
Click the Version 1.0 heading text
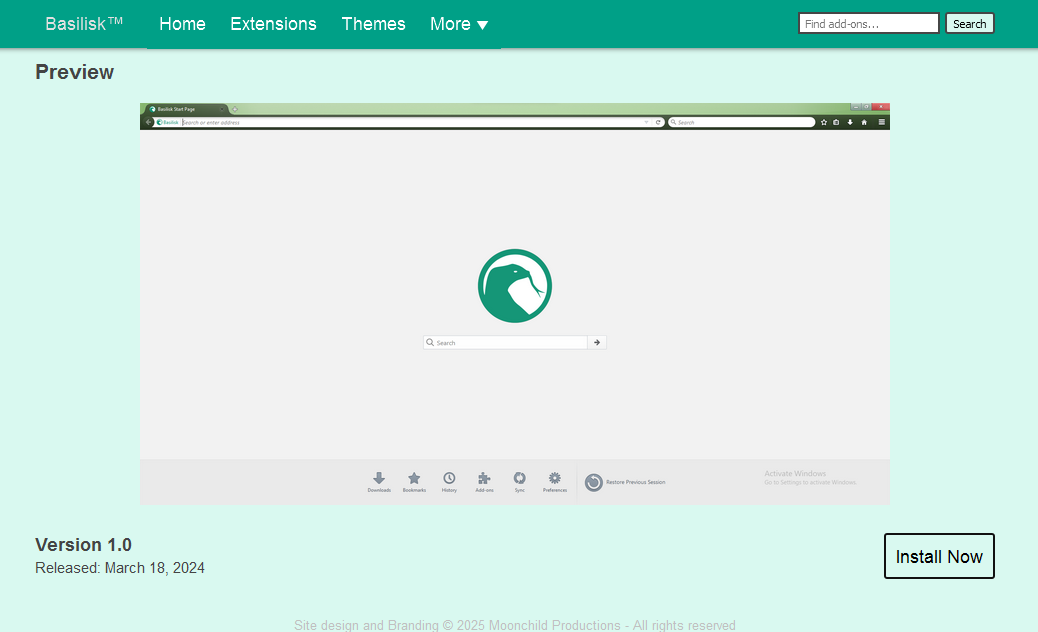[x=83, y=545]
